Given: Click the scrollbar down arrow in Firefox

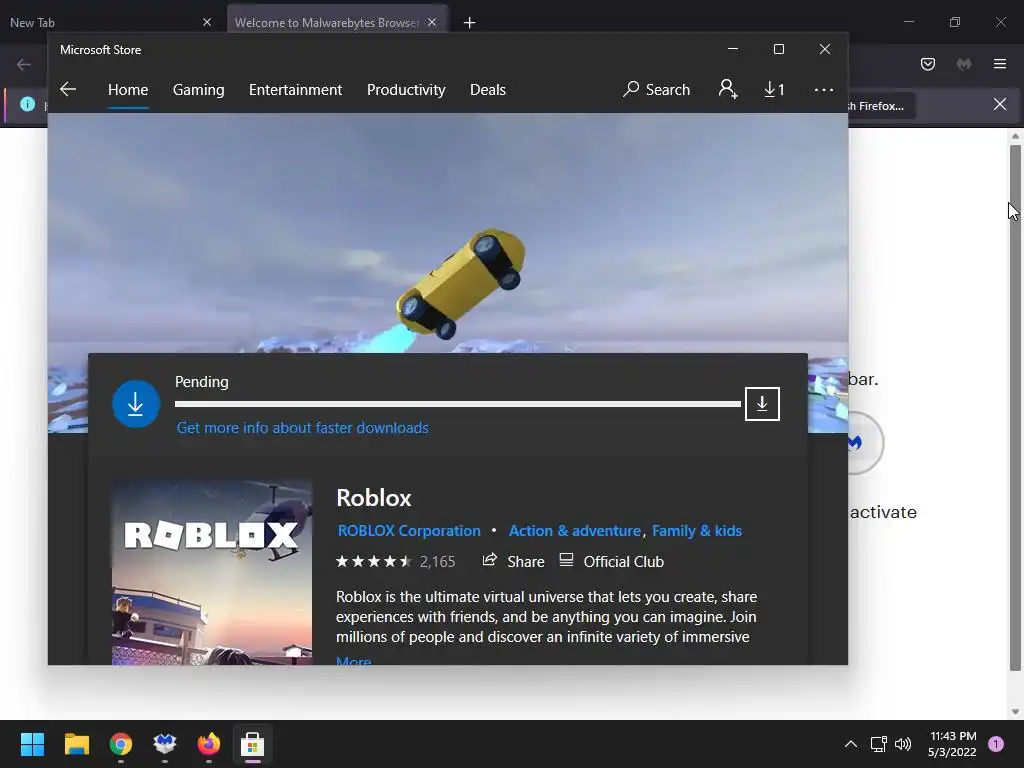Looking at the screenshot, I should pyautogui.click(x=1015, y=712).
